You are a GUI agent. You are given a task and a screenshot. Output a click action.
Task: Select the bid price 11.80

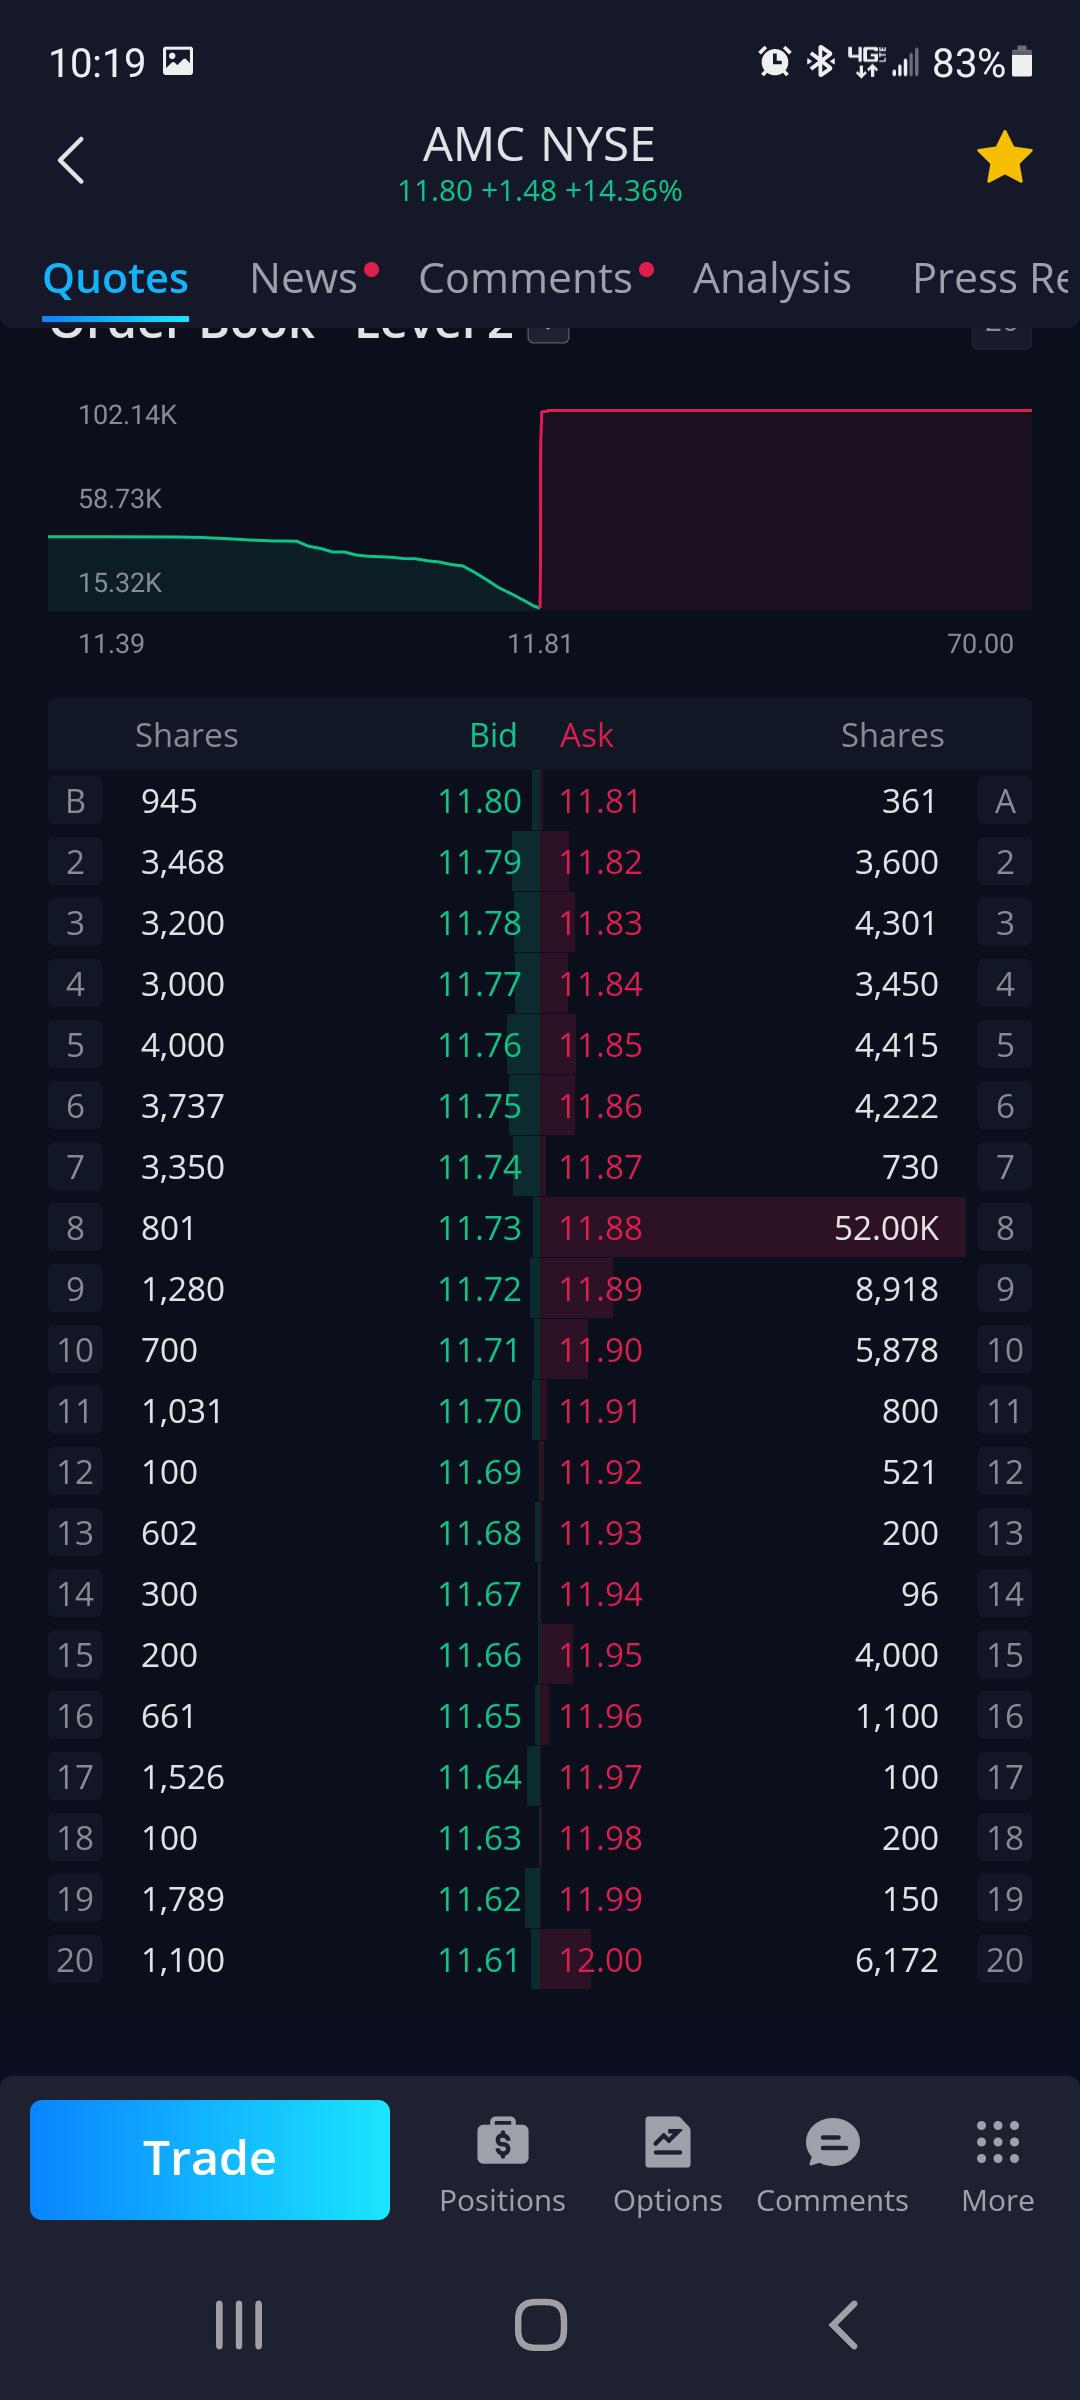point(480,801)
